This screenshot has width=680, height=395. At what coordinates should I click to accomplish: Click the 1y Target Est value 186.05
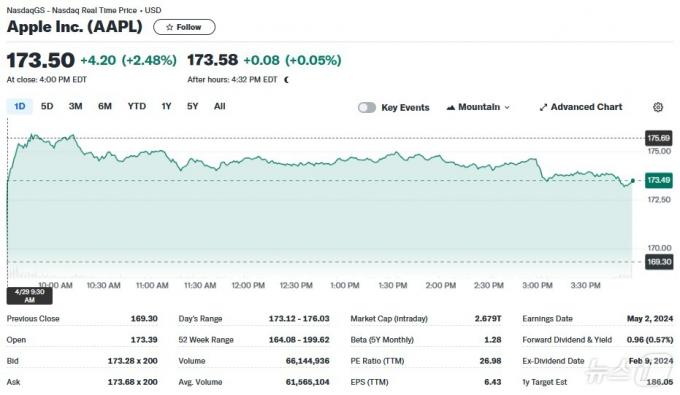(660, 382)
